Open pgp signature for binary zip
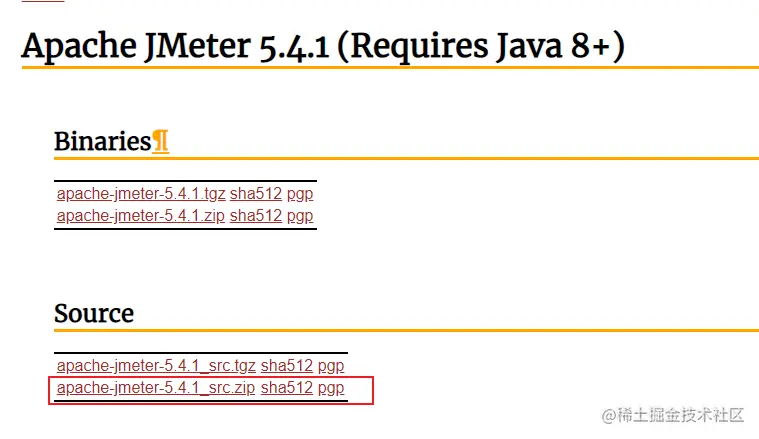The height and width of the screenshot is (439, 759). (300, 217)
